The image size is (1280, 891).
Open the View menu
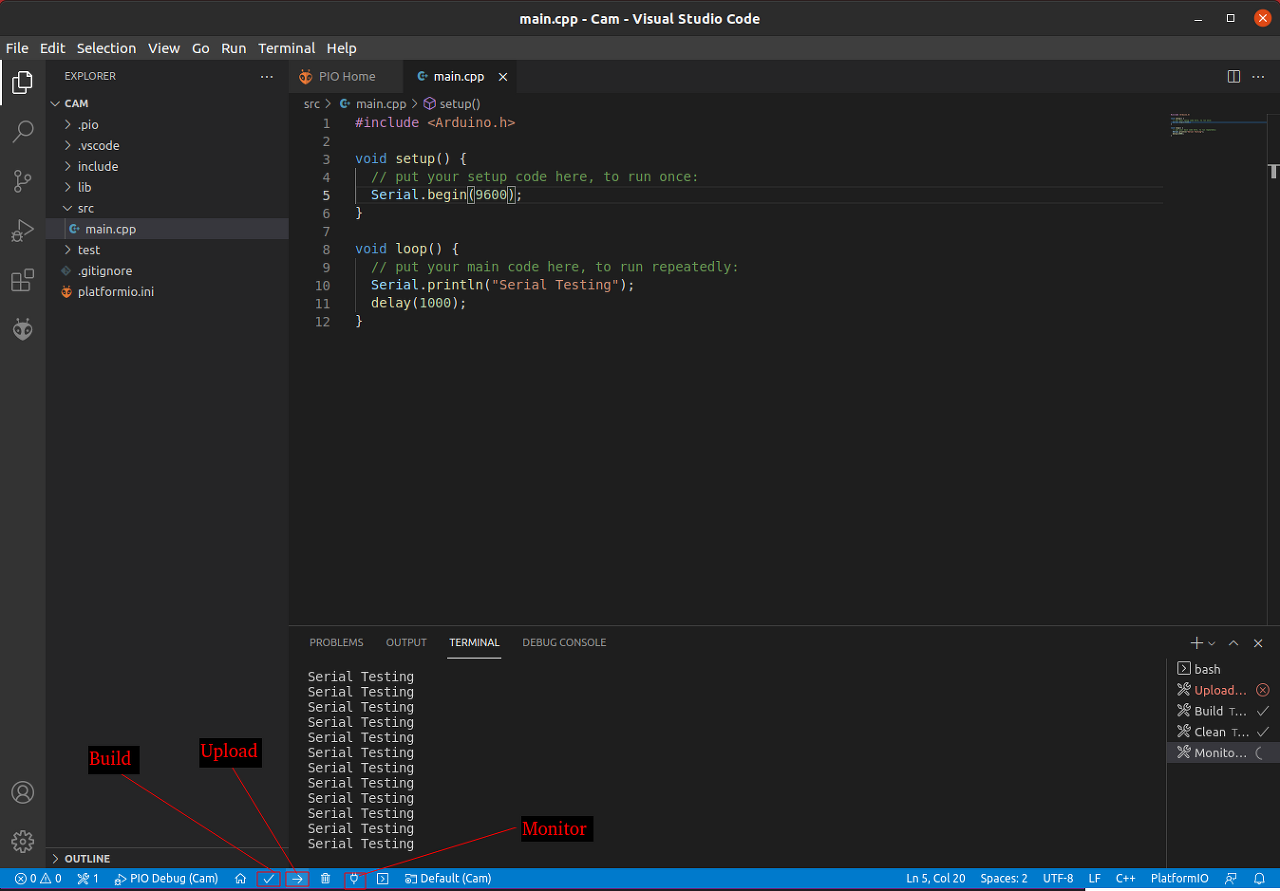click(x=164, y=48)
